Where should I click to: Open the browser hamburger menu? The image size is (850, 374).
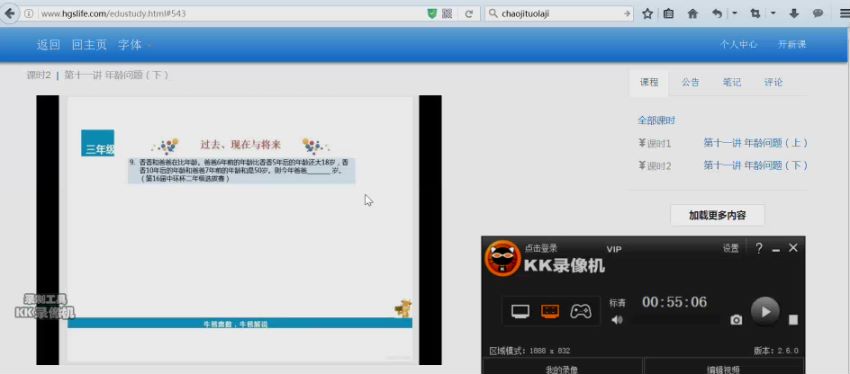tap(843, 14)
